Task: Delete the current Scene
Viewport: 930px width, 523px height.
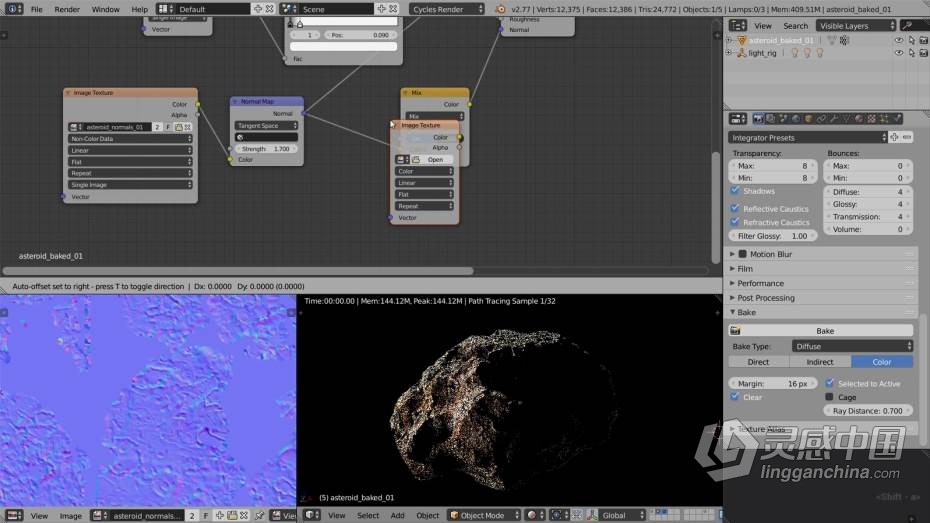Action: pyautogui.click(x=393, y=9)
